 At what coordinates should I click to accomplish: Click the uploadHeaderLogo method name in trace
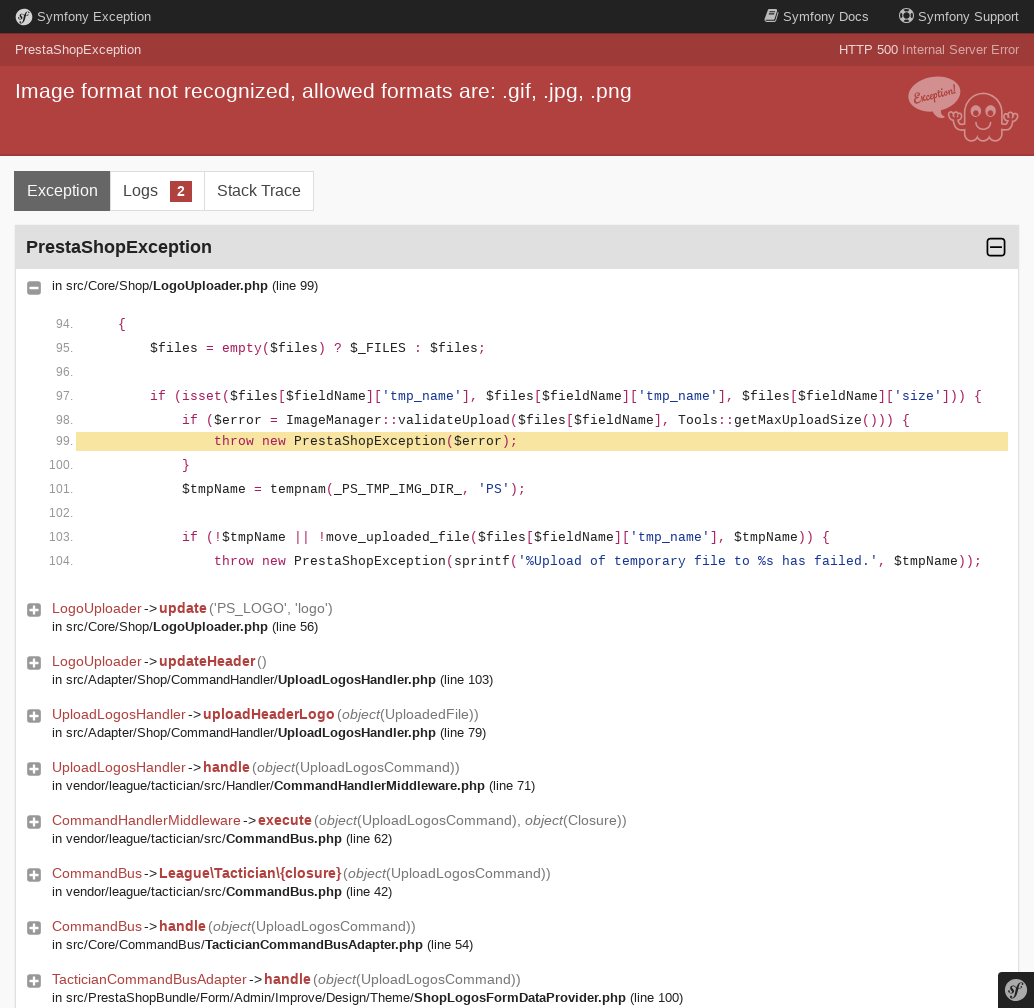pyautogui.click(x=268, y=715)
